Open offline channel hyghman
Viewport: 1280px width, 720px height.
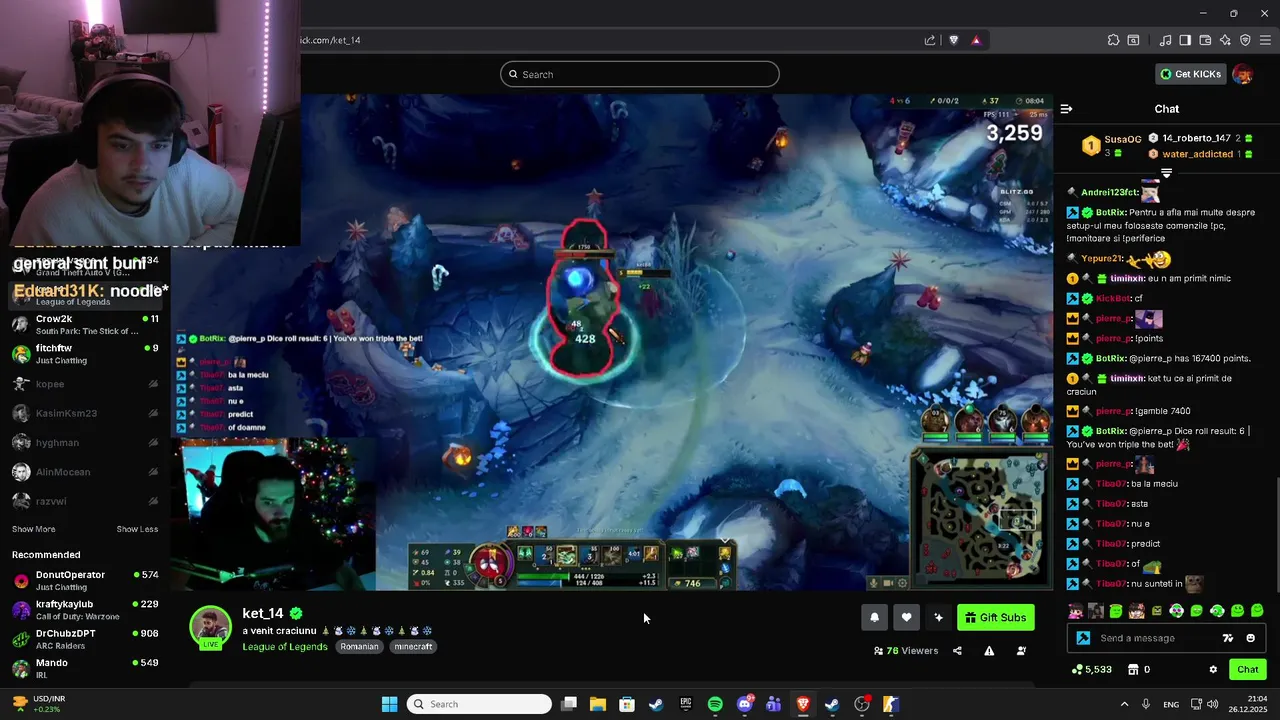click(85, 442)
